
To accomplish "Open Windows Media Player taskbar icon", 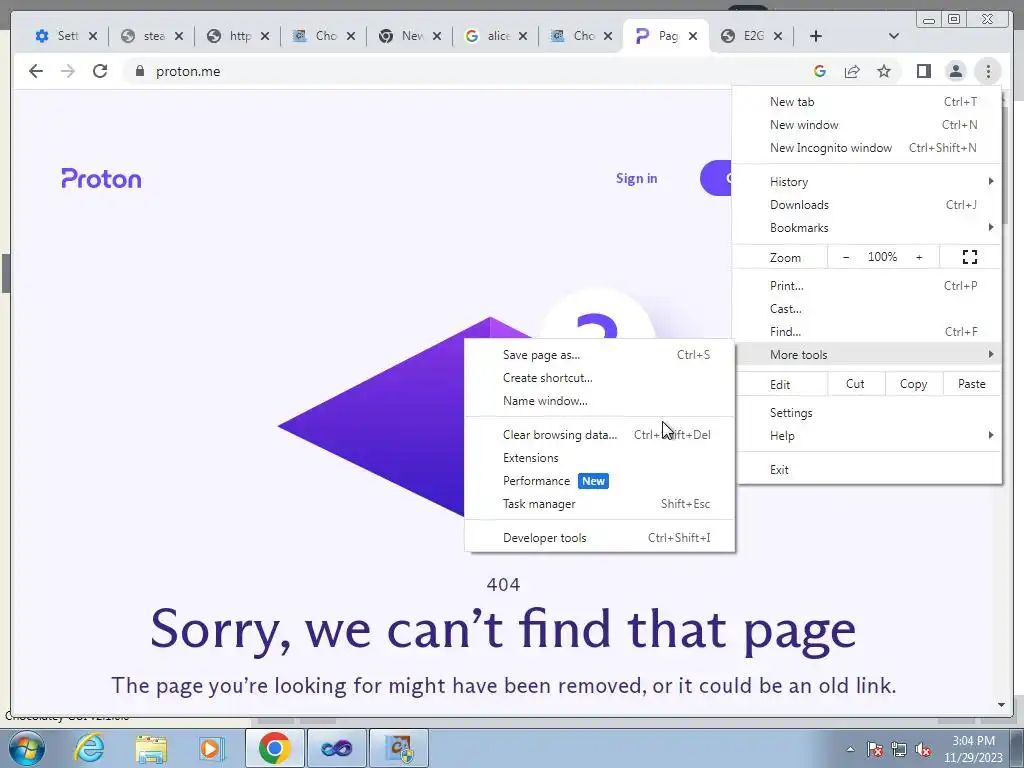I will (212, 748).
